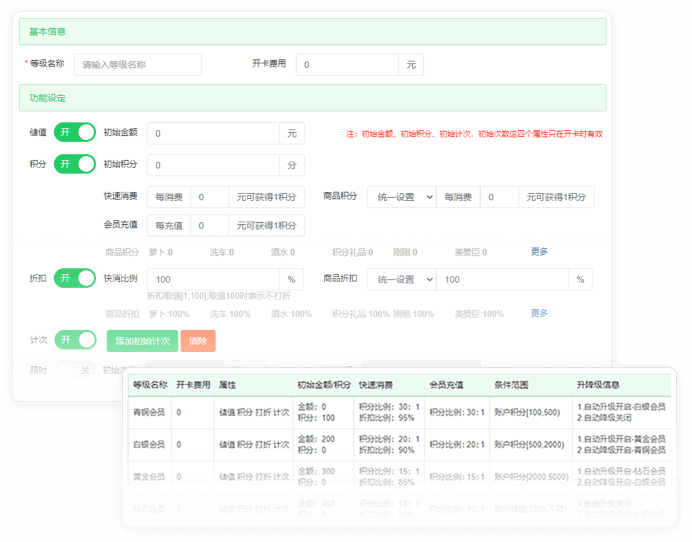Click the 等级名称 input field
This screenshot has height=542, width=692.
tap(138, 65)
